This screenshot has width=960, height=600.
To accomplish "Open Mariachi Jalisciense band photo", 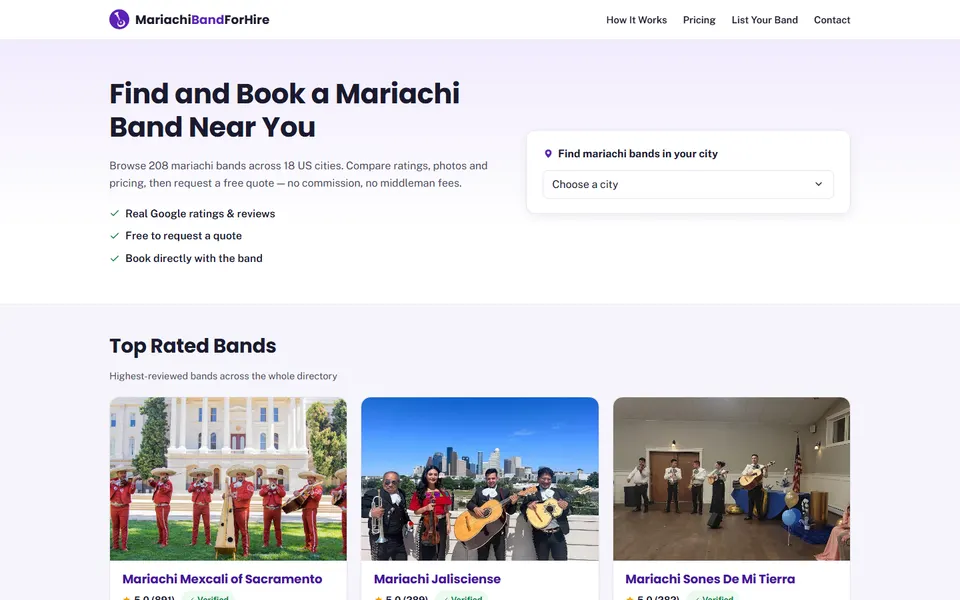I will point(480,479).
